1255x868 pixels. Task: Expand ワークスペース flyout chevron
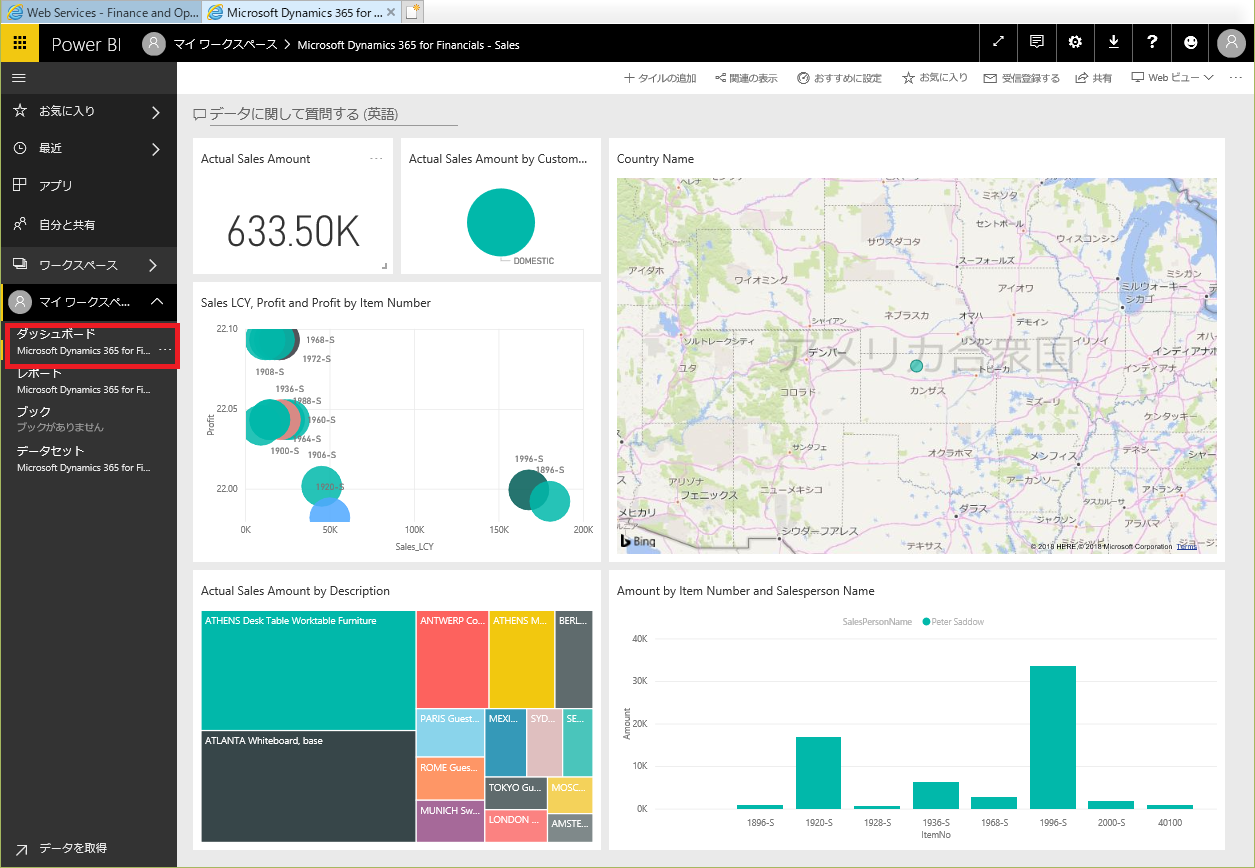153,265
